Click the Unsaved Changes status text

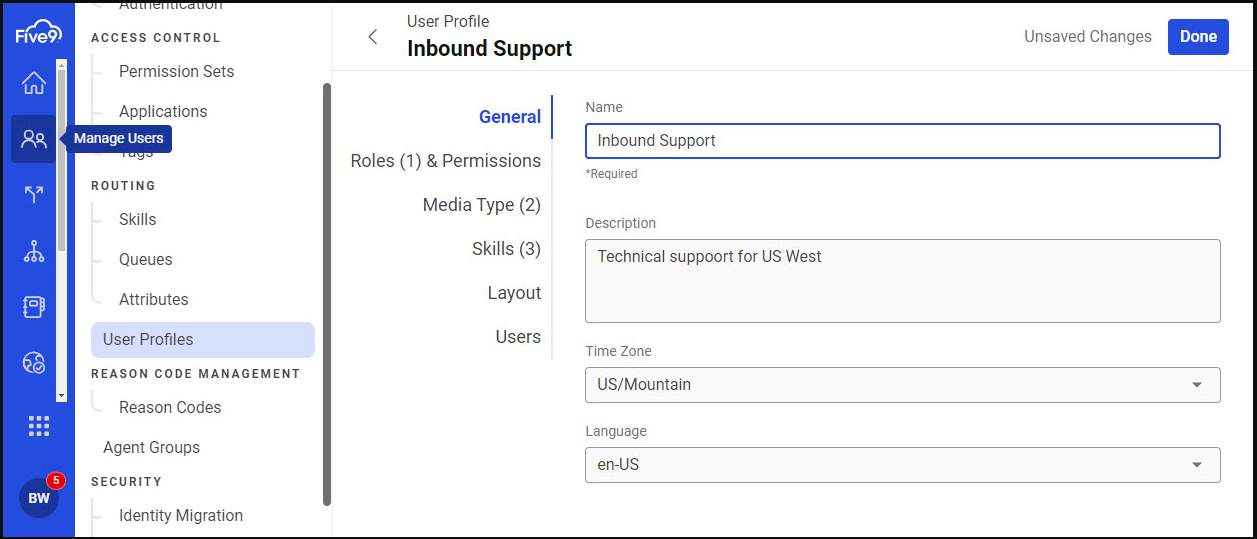1088,37
